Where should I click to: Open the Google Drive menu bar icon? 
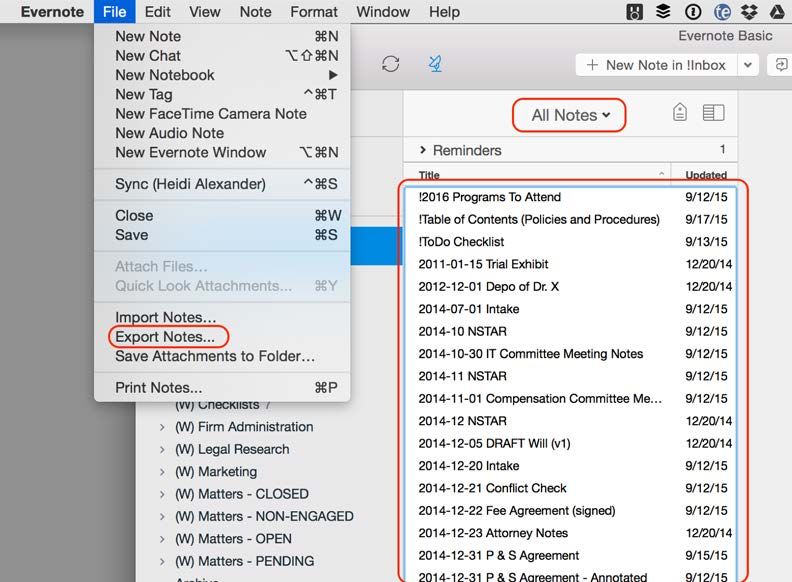coord(777,12)
